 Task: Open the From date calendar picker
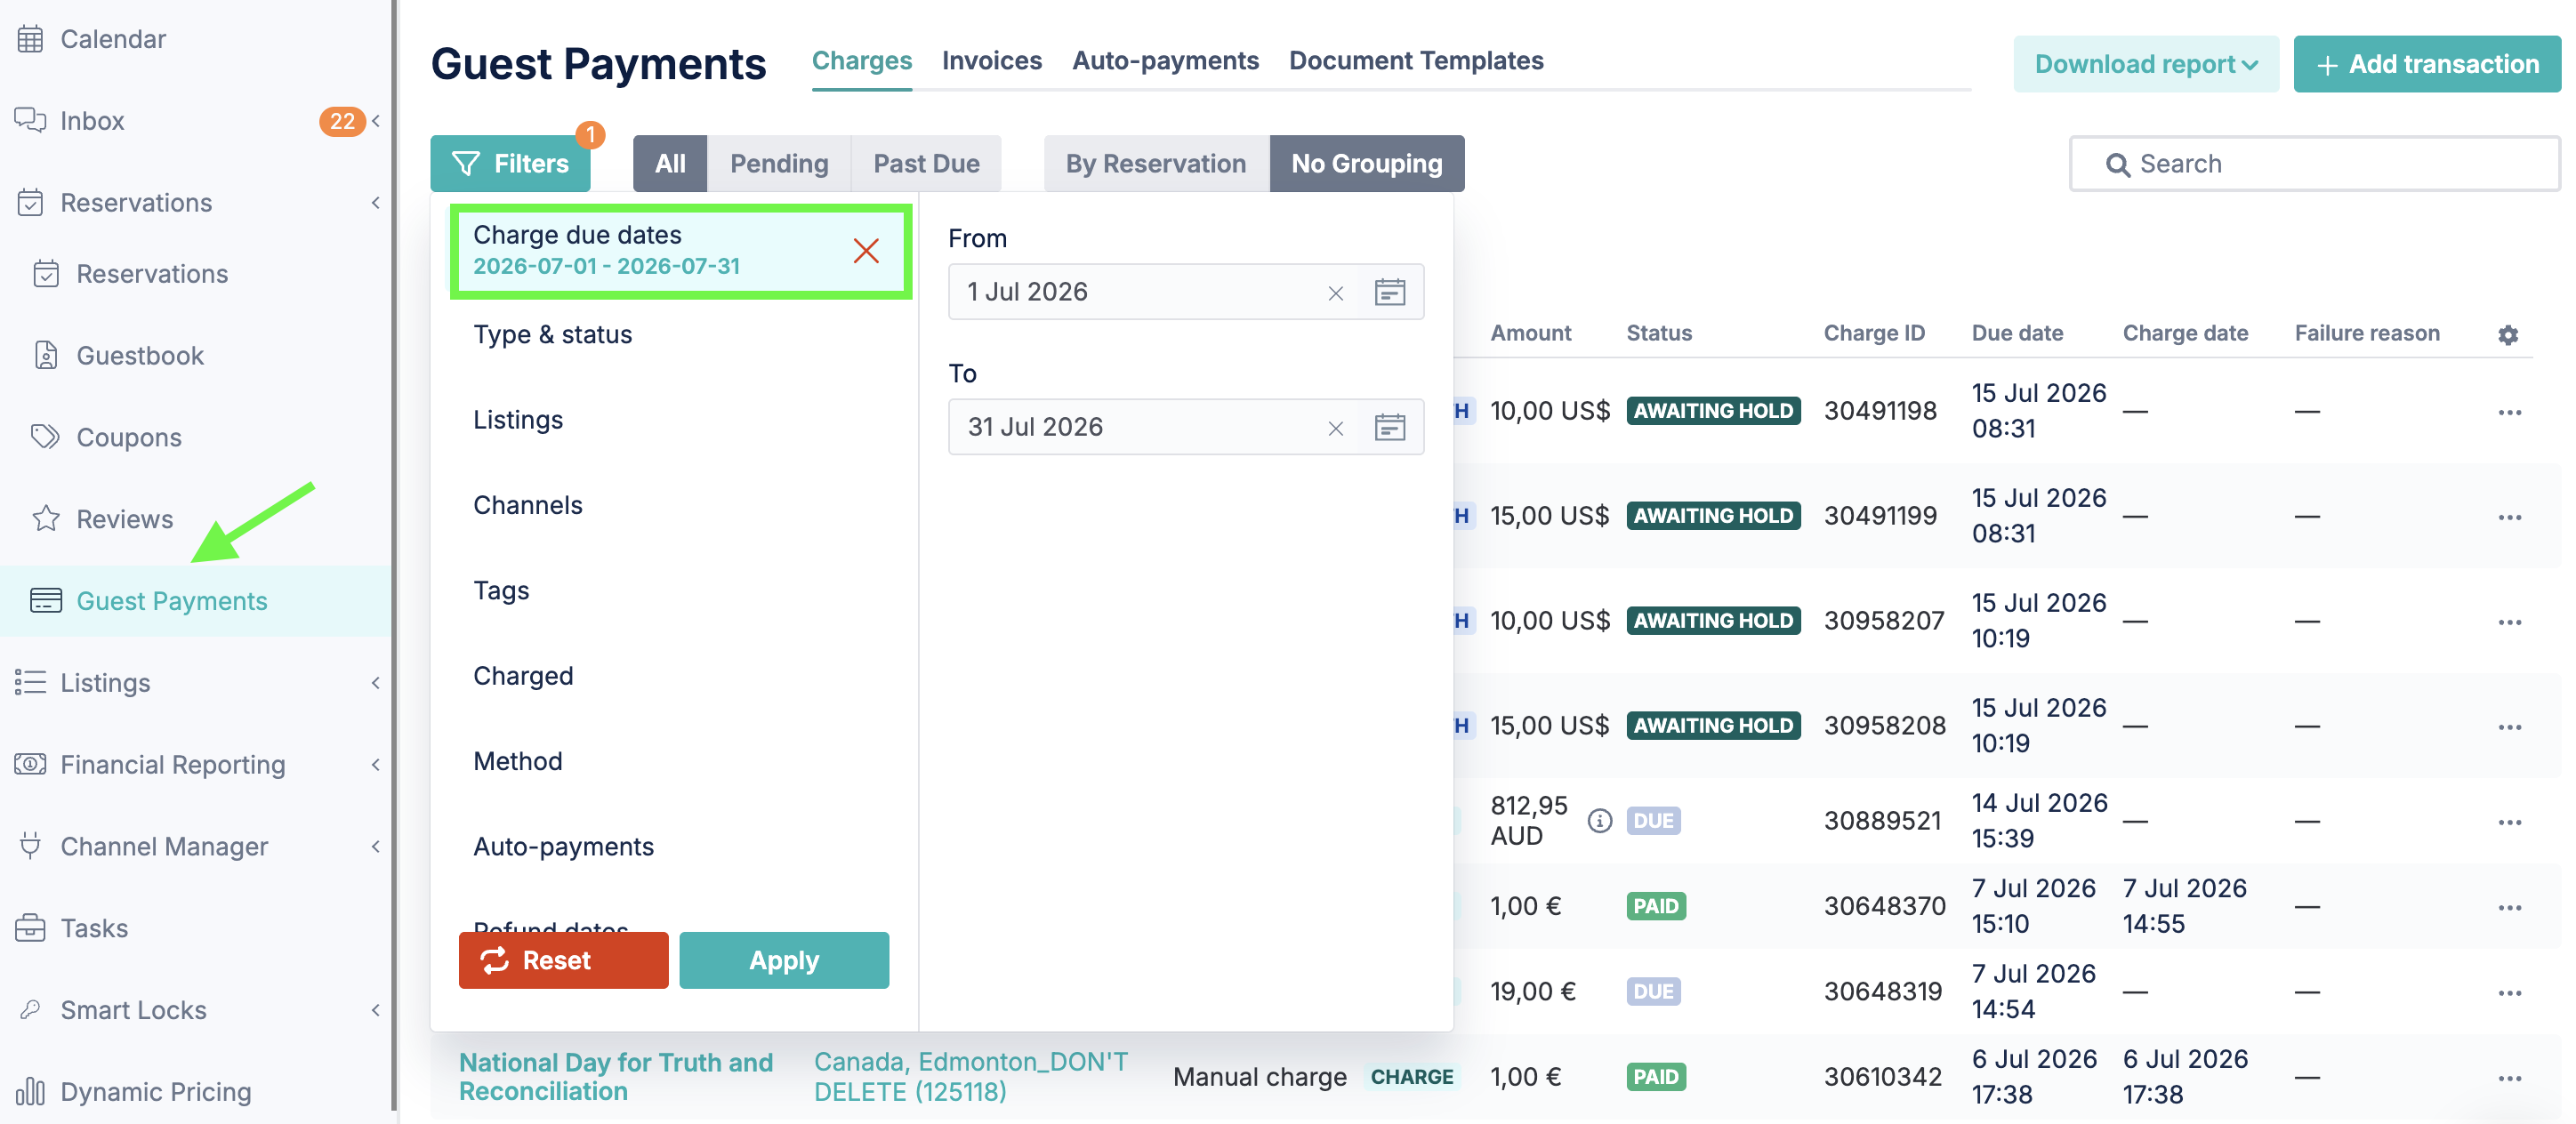click(1389, 292)
